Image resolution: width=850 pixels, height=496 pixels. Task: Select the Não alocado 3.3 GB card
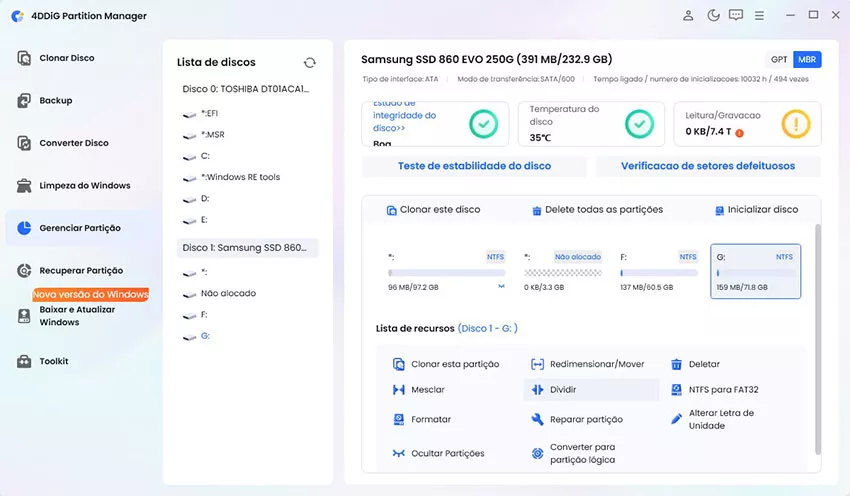tap(563, 272)
